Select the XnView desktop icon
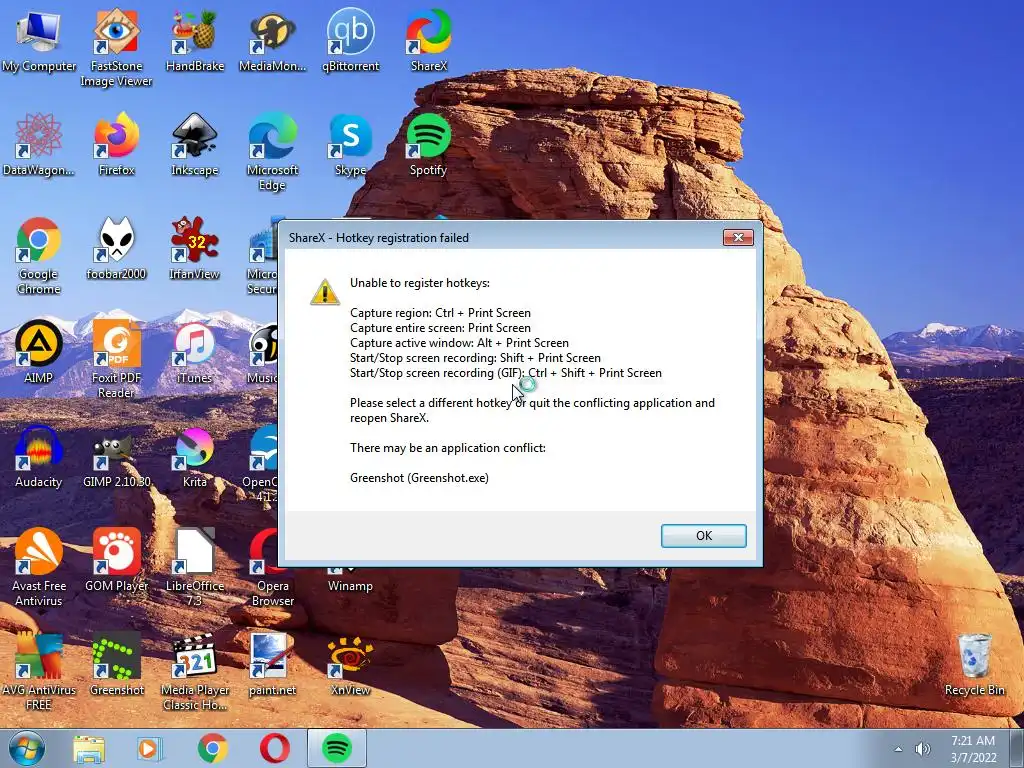 351,665
